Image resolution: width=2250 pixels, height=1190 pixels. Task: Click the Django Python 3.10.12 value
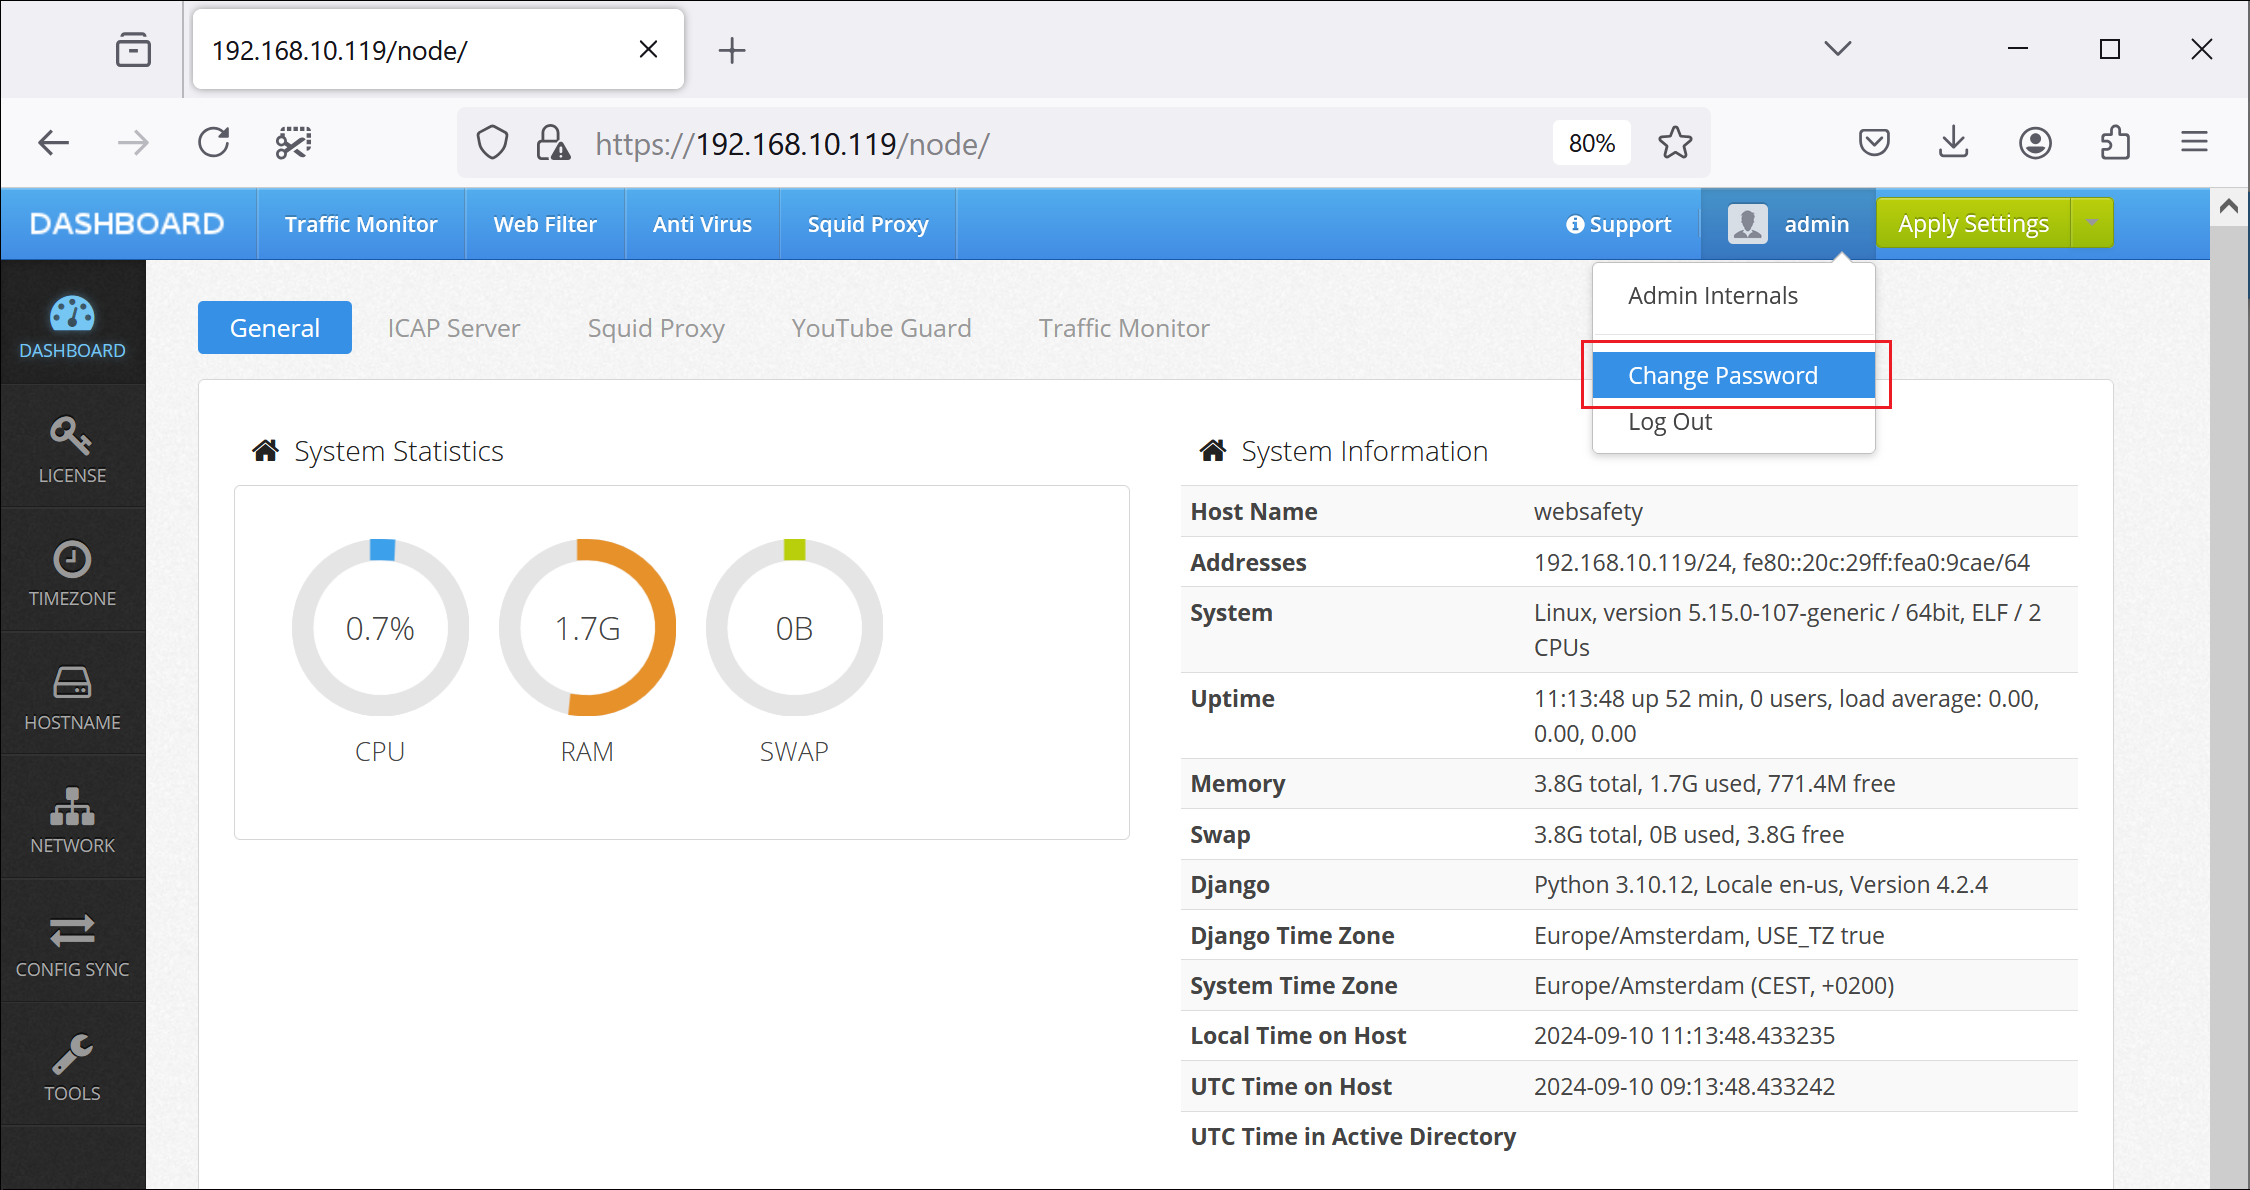pos(1760,884)
